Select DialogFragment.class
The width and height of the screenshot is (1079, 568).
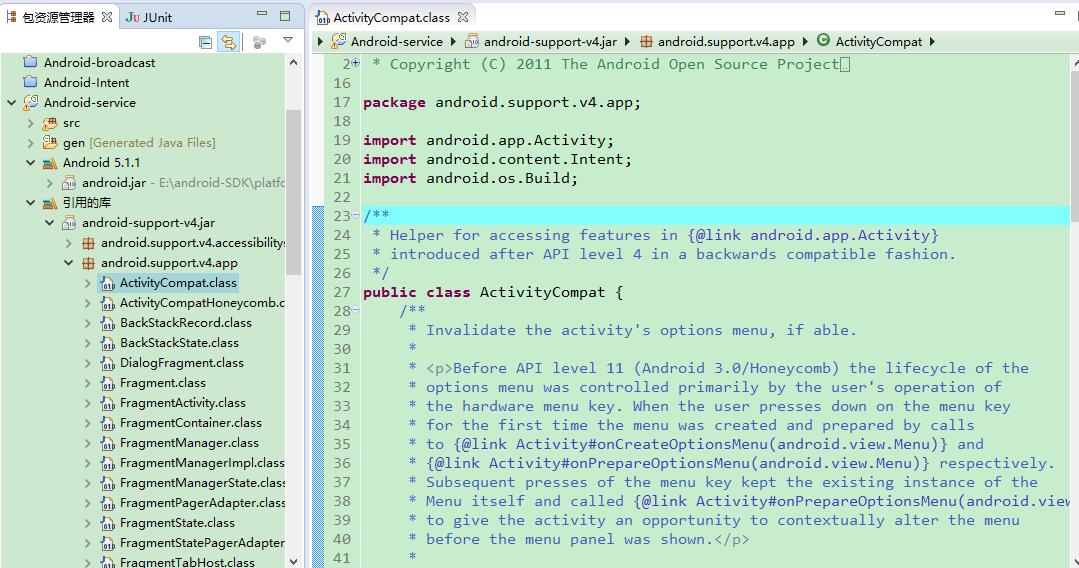(182, 363)
